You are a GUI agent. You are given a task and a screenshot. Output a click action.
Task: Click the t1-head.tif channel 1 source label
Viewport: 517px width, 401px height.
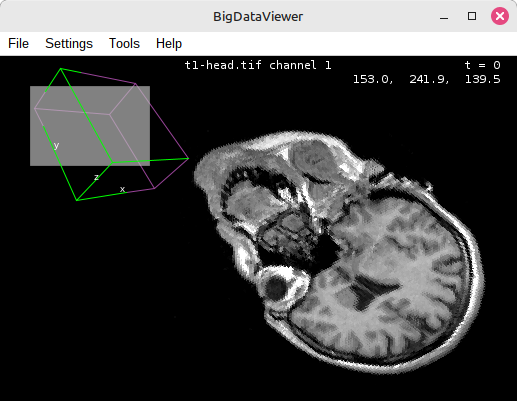tap(258, 65)
